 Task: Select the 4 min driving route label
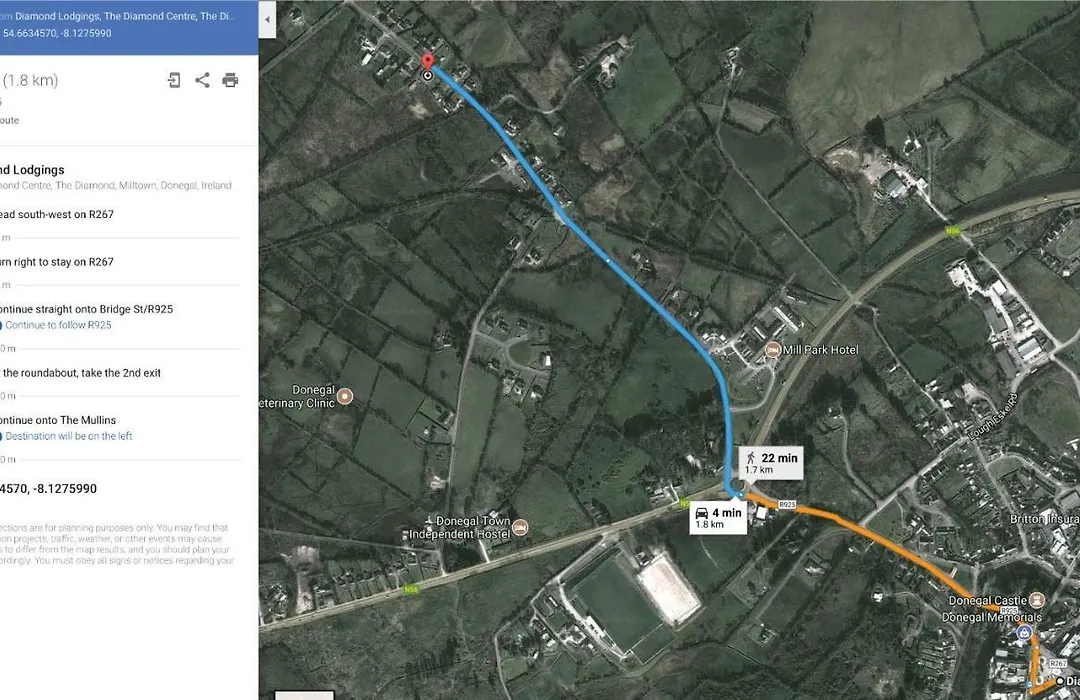click(718, 518)
